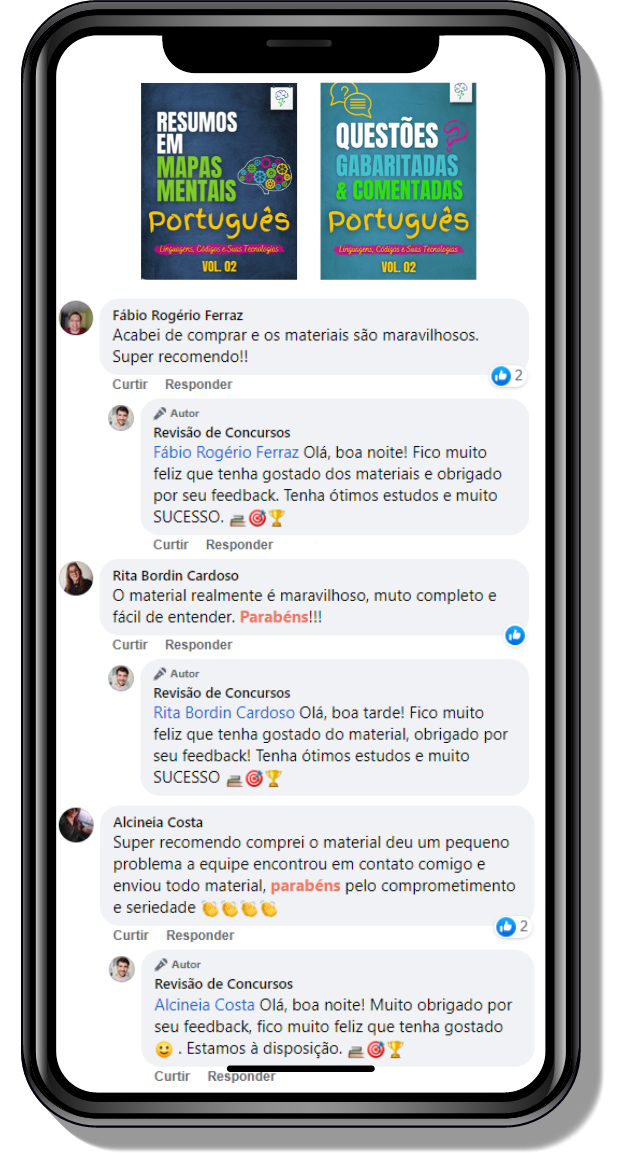Click Curtir under Rita Bordin Cardoso's comment
Image resolution: width=625 pixels, height=1153 pixels.
point(130,645)
